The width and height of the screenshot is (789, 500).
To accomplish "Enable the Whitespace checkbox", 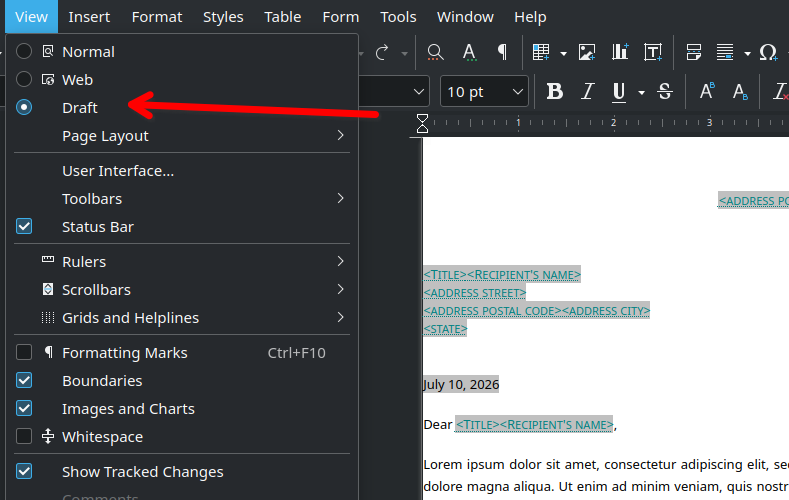I will [24, 436].
